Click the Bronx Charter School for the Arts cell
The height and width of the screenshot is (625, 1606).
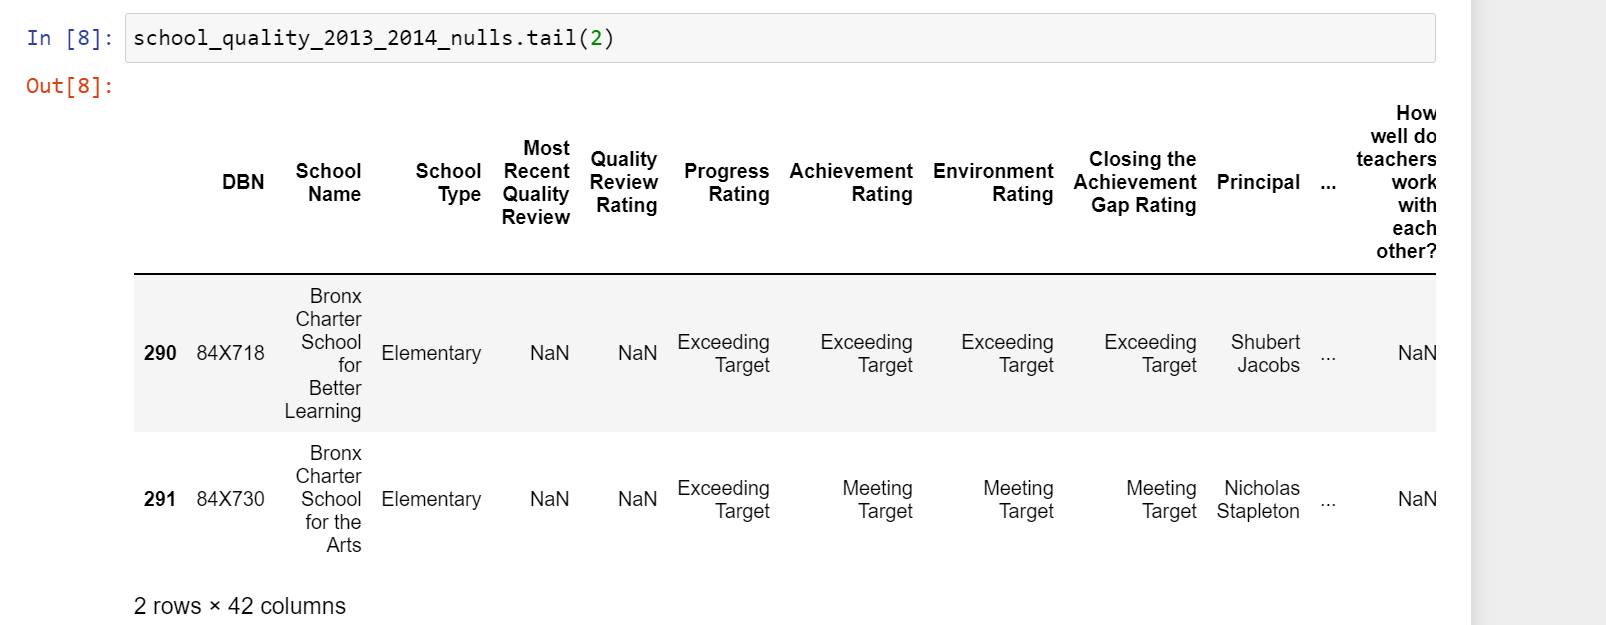click(x=331, y=499)
